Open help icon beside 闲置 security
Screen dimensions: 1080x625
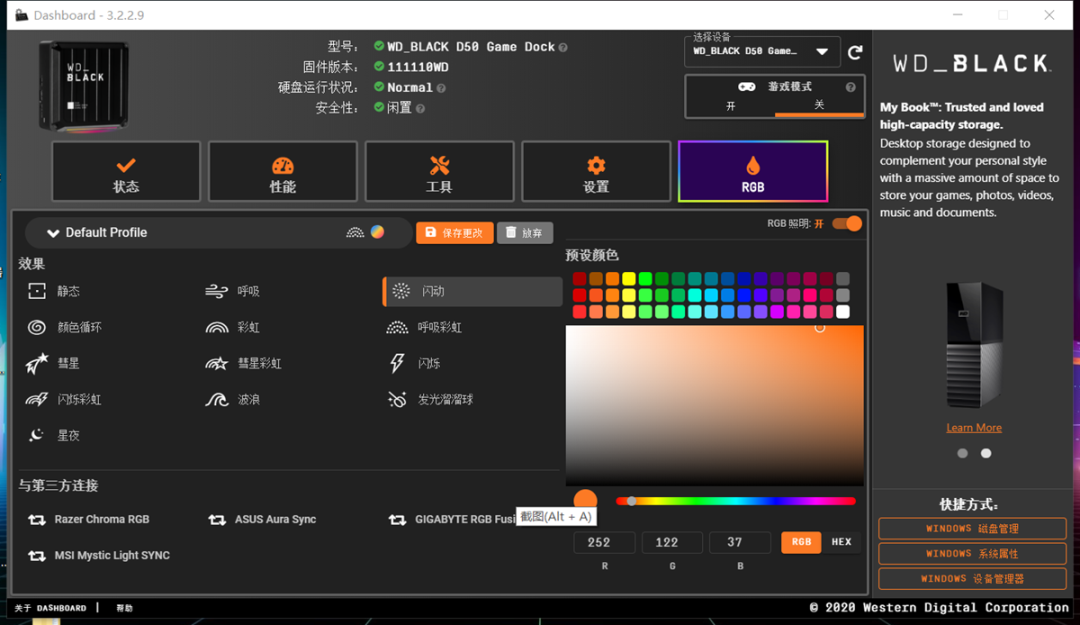tap(420, 108)
